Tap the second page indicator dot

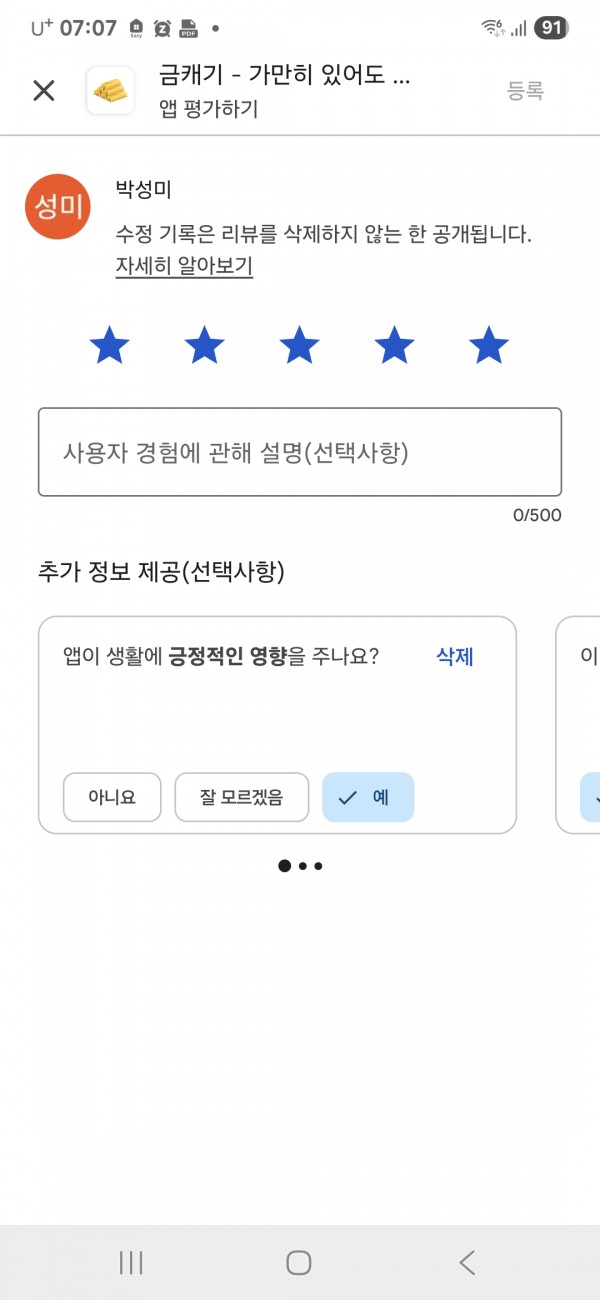(x=302, y=866)
